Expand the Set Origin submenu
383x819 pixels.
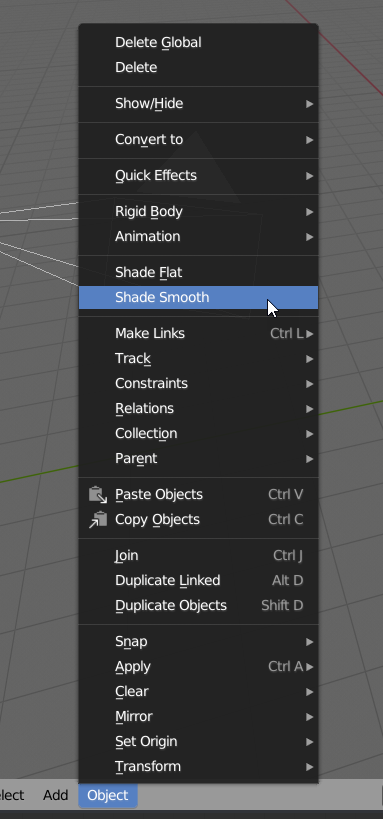tap(198, 741)
